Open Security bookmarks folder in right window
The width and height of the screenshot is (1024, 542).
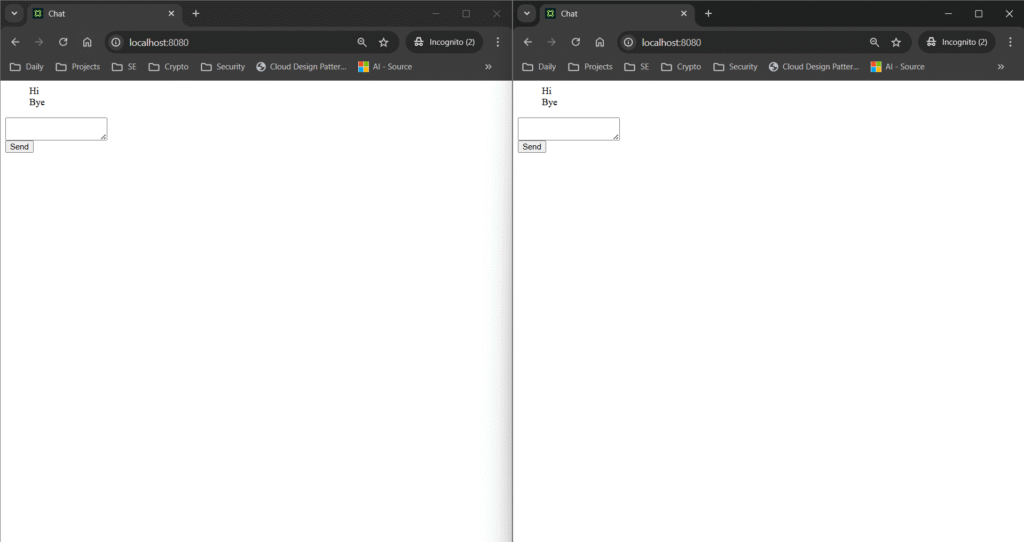point(735,67)
